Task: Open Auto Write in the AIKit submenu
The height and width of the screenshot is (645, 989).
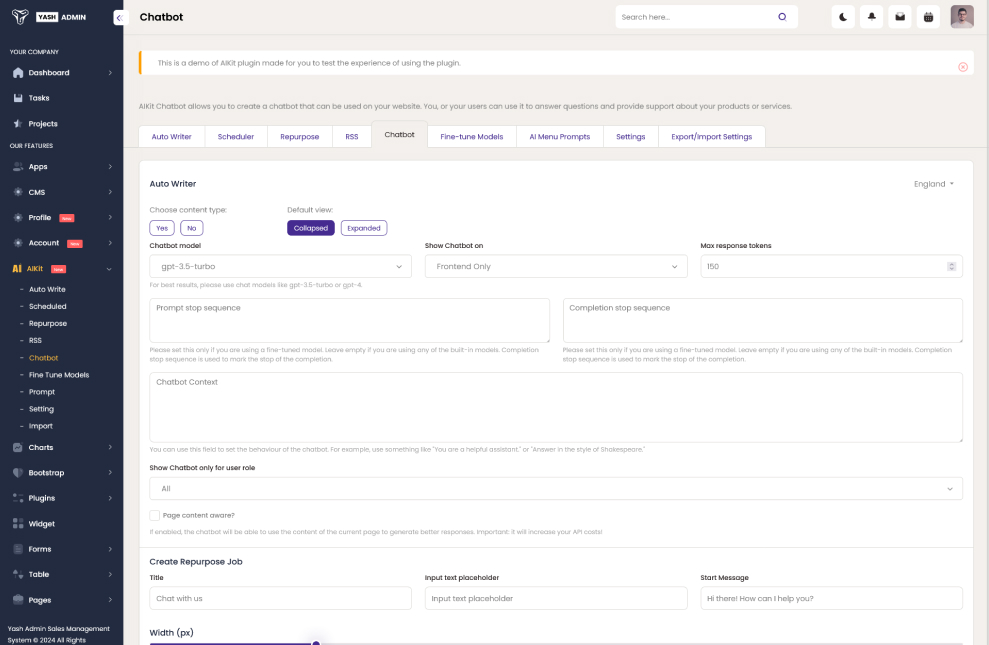Action: [x=47, y=289]
